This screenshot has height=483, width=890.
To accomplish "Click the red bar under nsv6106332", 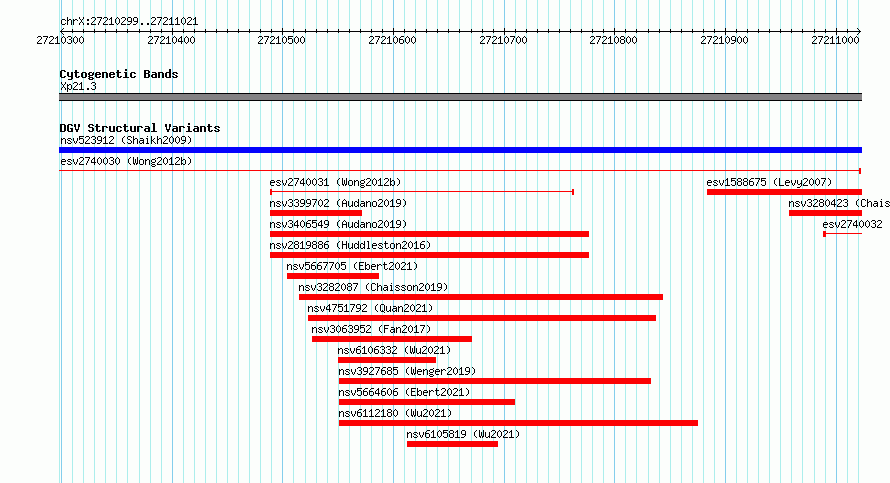I will click(387, 360).
